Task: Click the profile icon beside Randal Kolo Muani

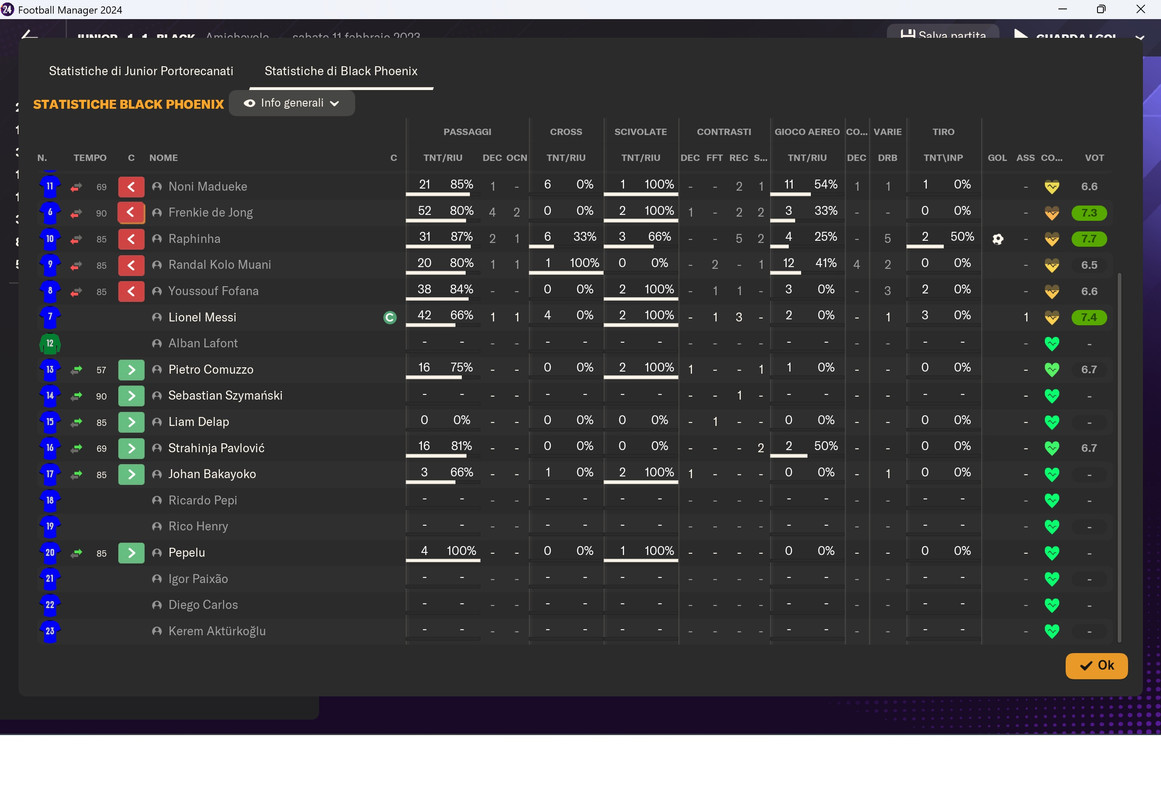Action: [x=157, y=265]
